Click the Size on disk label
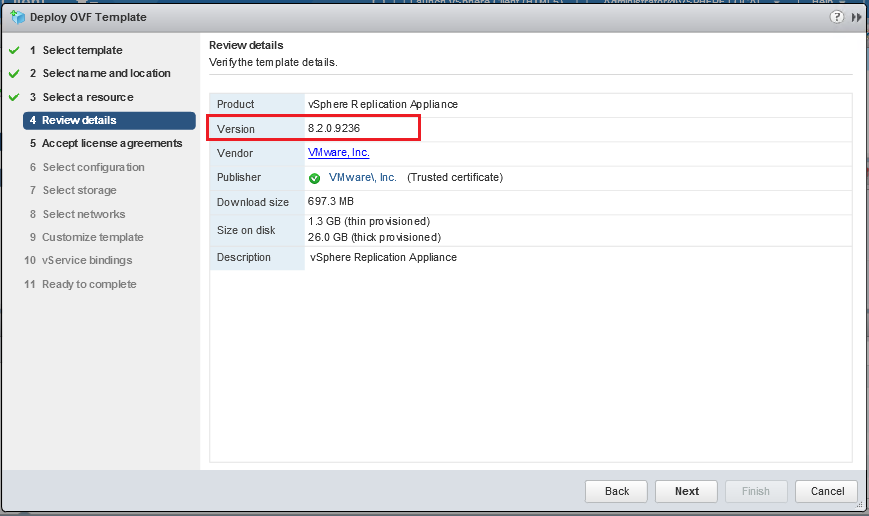869x516 pixels. pyautogui.click(x=246, y=230)
